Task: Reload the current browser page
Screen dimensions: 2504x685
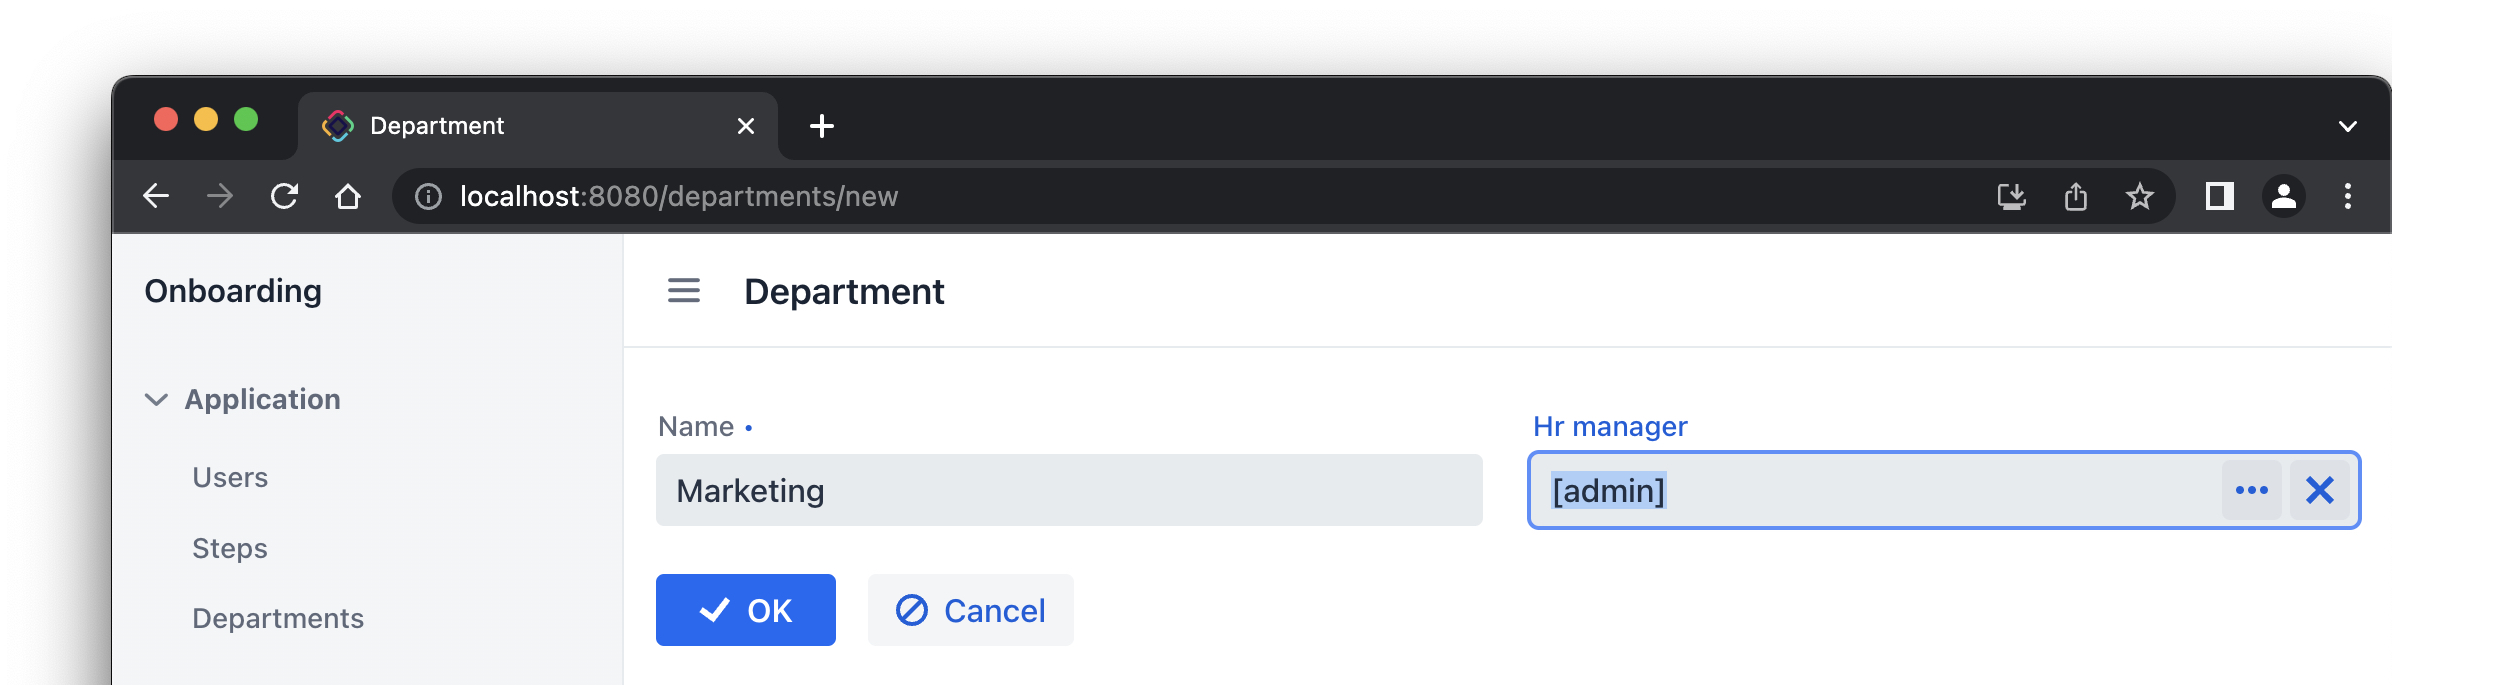Action: [285, 196]
